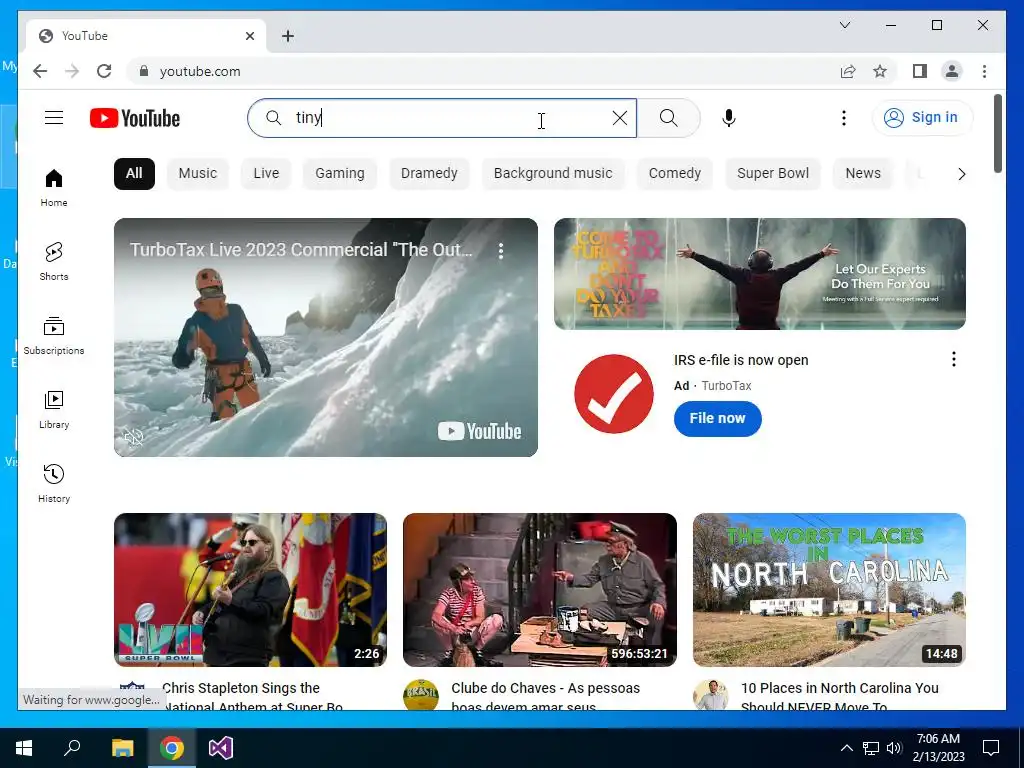The height and width of the screenshot is (768, 1024).
Task: Toggle the Chrome side panel
Action: [920, 71]
